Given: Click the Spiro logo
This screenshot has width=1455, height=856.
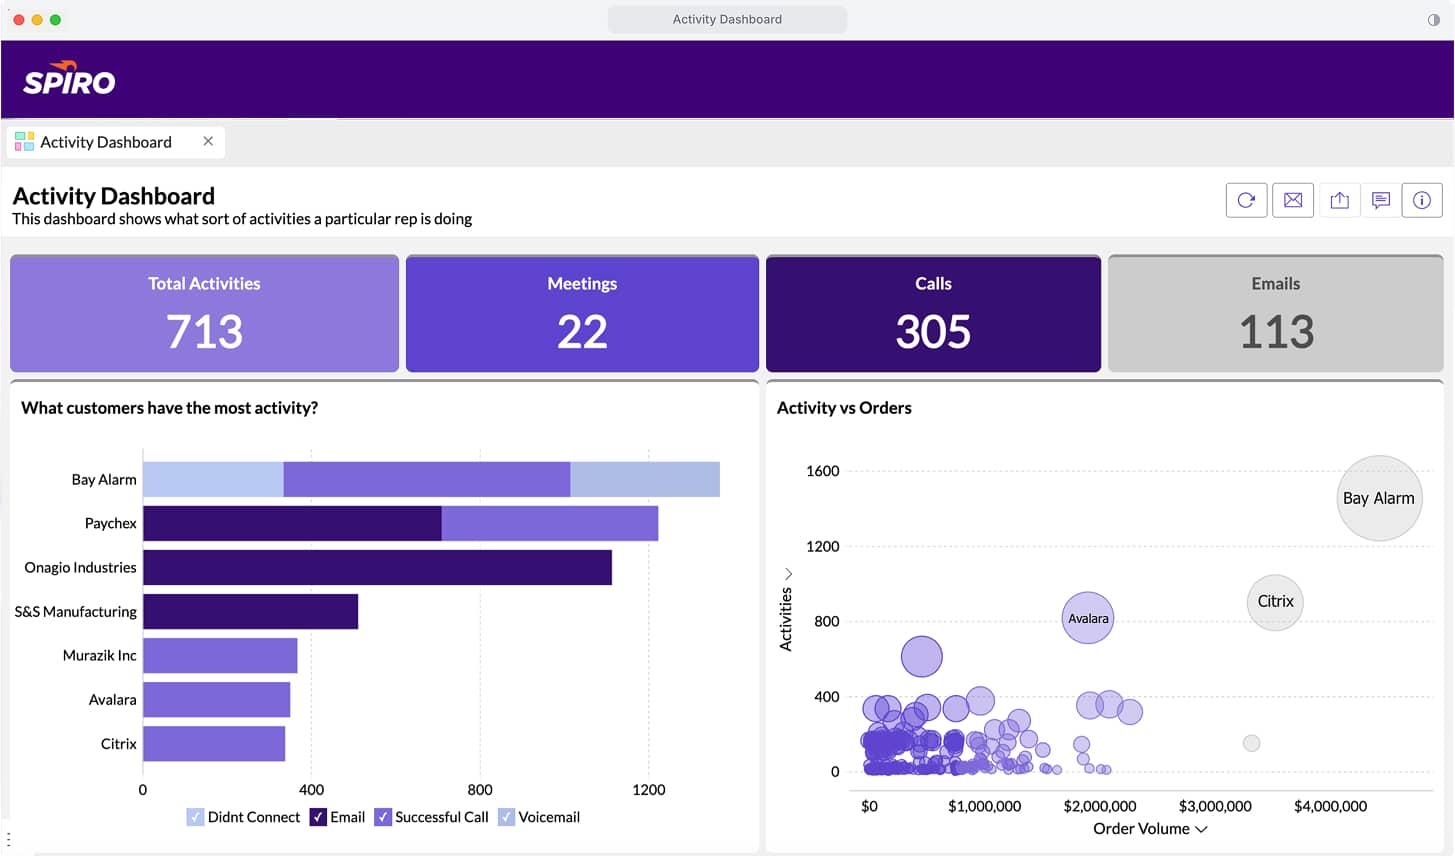Looking at the screenshot, I should tap(69, 78).
